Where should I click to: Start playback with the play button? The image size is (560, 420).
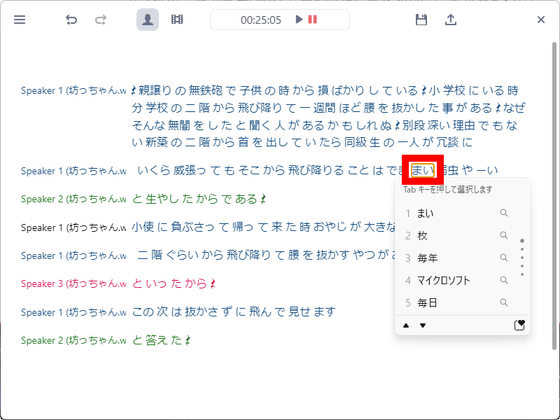[x=299, y=19]
